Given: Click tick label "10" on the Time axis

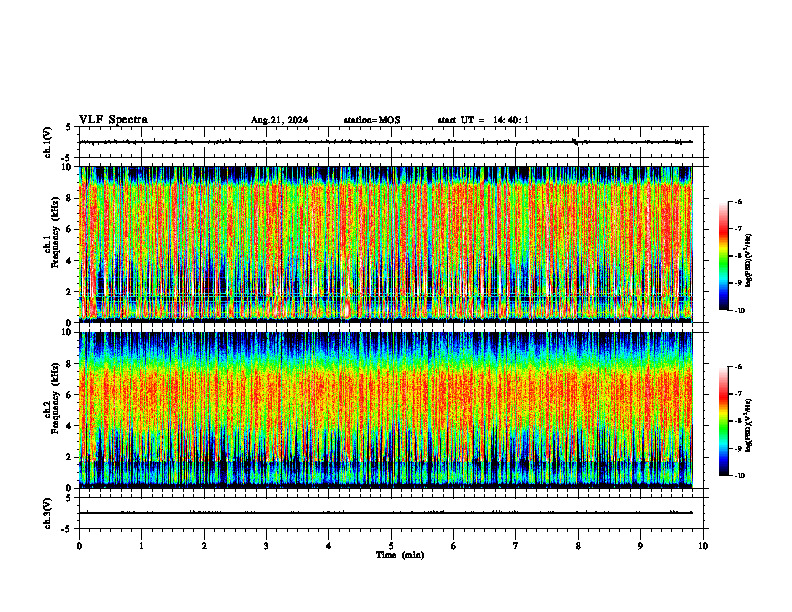Looking at the screenshot, I should point(703,546).
